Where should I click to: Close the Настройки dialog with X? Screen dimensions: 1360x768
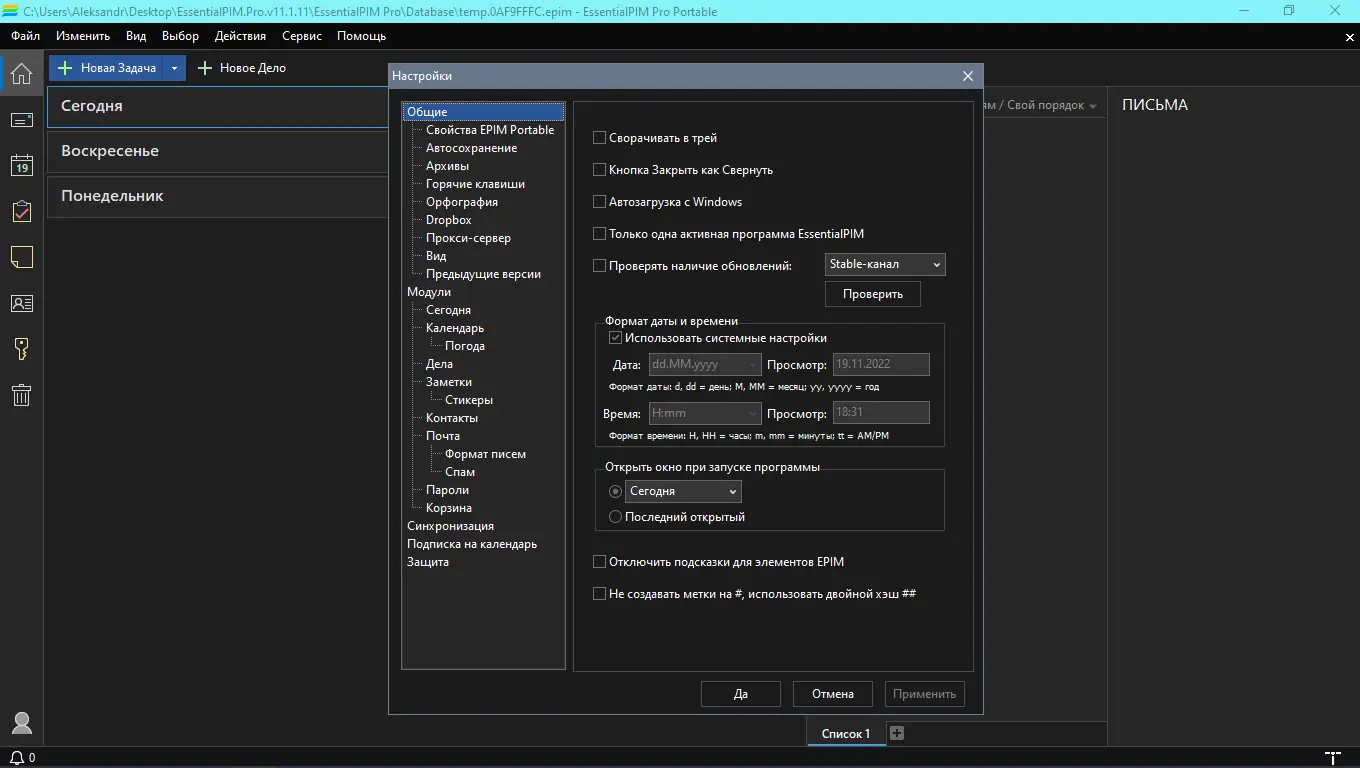point(968,76)
